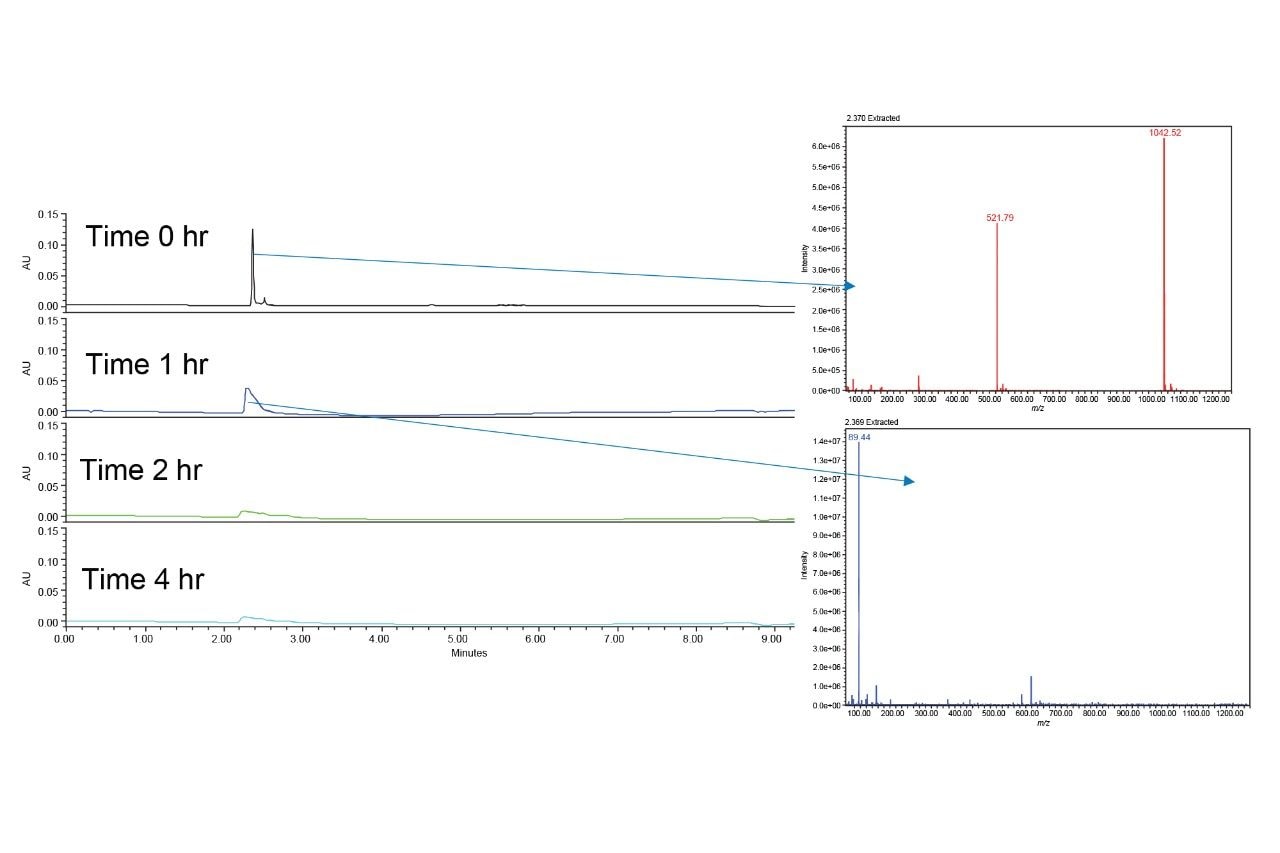Click the 'Time 0 hr' label
Image resolution: width=1280 pixels, height=853 pixels.
pos(147,237)
